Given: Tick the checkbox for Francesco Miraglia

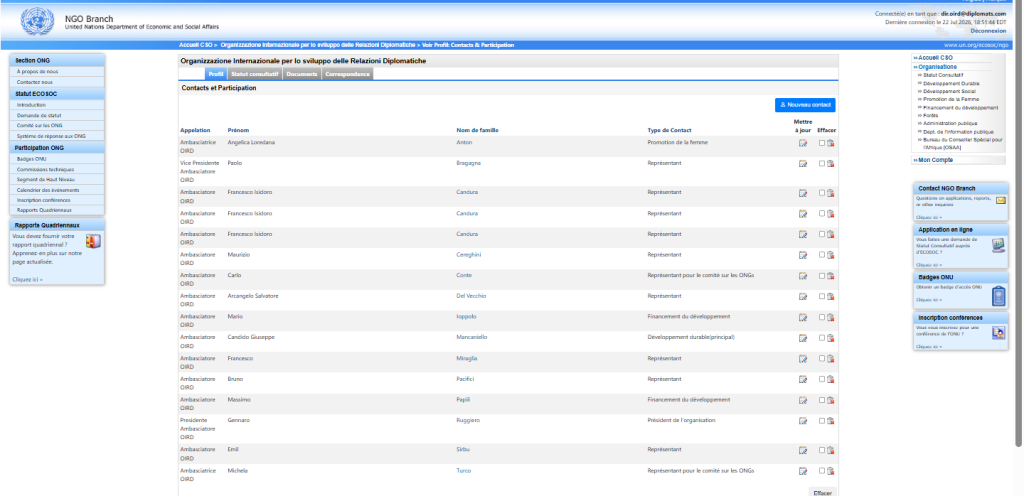Looking at the screenshot, I should click(822, 359).
